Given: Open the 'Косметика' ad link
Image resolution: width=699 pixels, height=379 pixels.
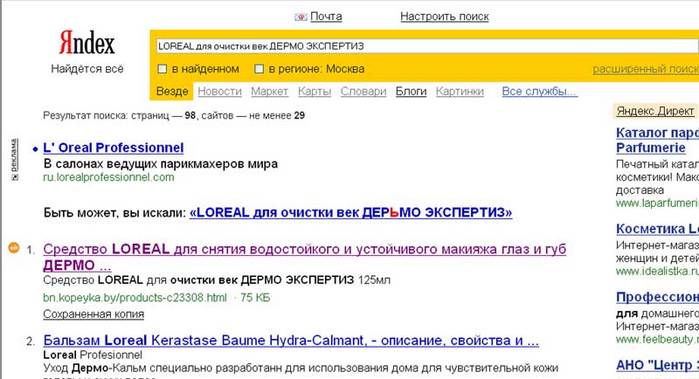Looking at the screenshot, I should tap(657, 229).
